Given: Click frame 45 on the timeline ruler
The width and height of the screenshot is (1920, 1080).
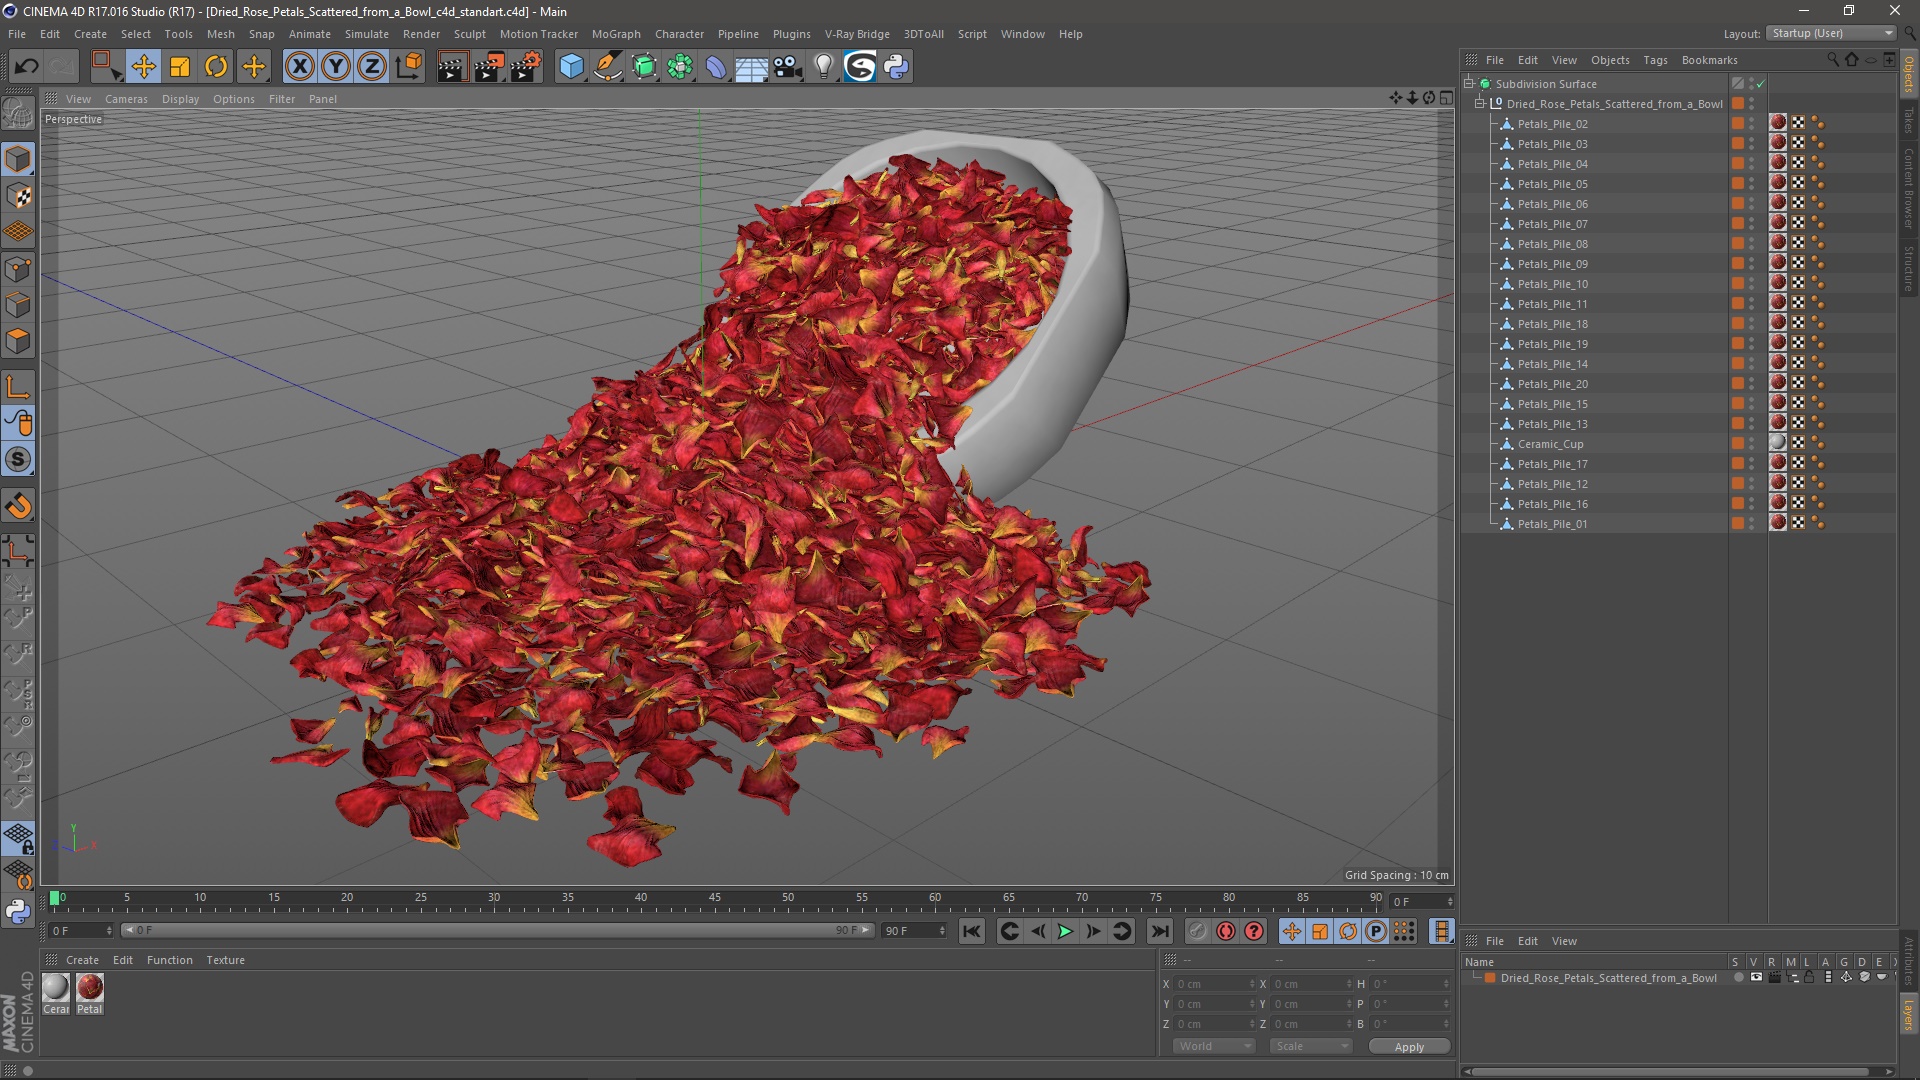Looking at the screenshot, I should pos(714,897).
